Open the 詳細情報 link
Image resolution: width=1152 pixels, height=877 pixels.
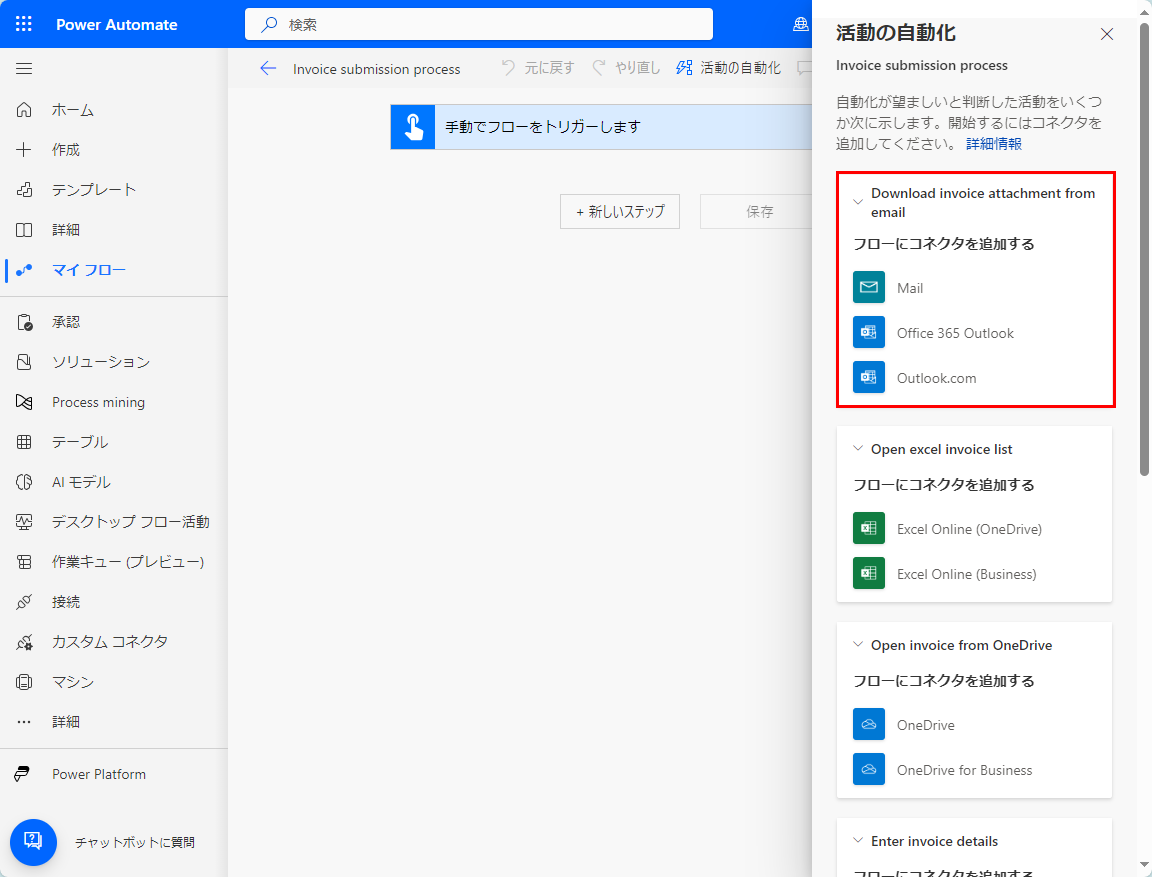(x=993, y=143)
